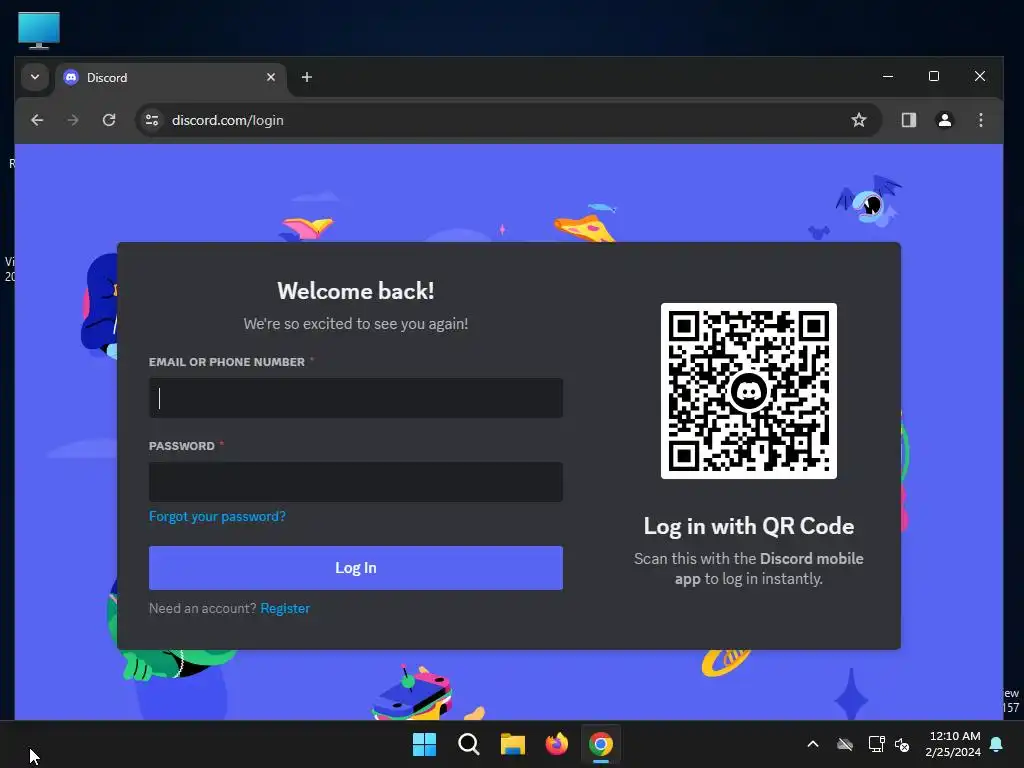Open File Explorer from taskbar
Viewport: 1024px width, 768px height.
(513, 744)
